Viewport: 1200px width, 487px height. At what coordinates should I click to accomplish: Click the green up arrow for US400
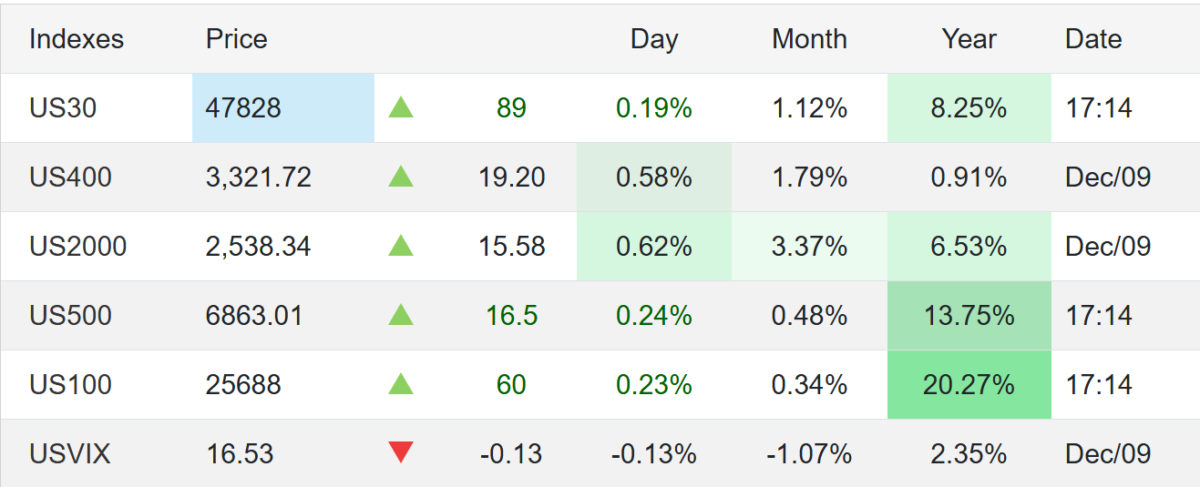[401, 177]
